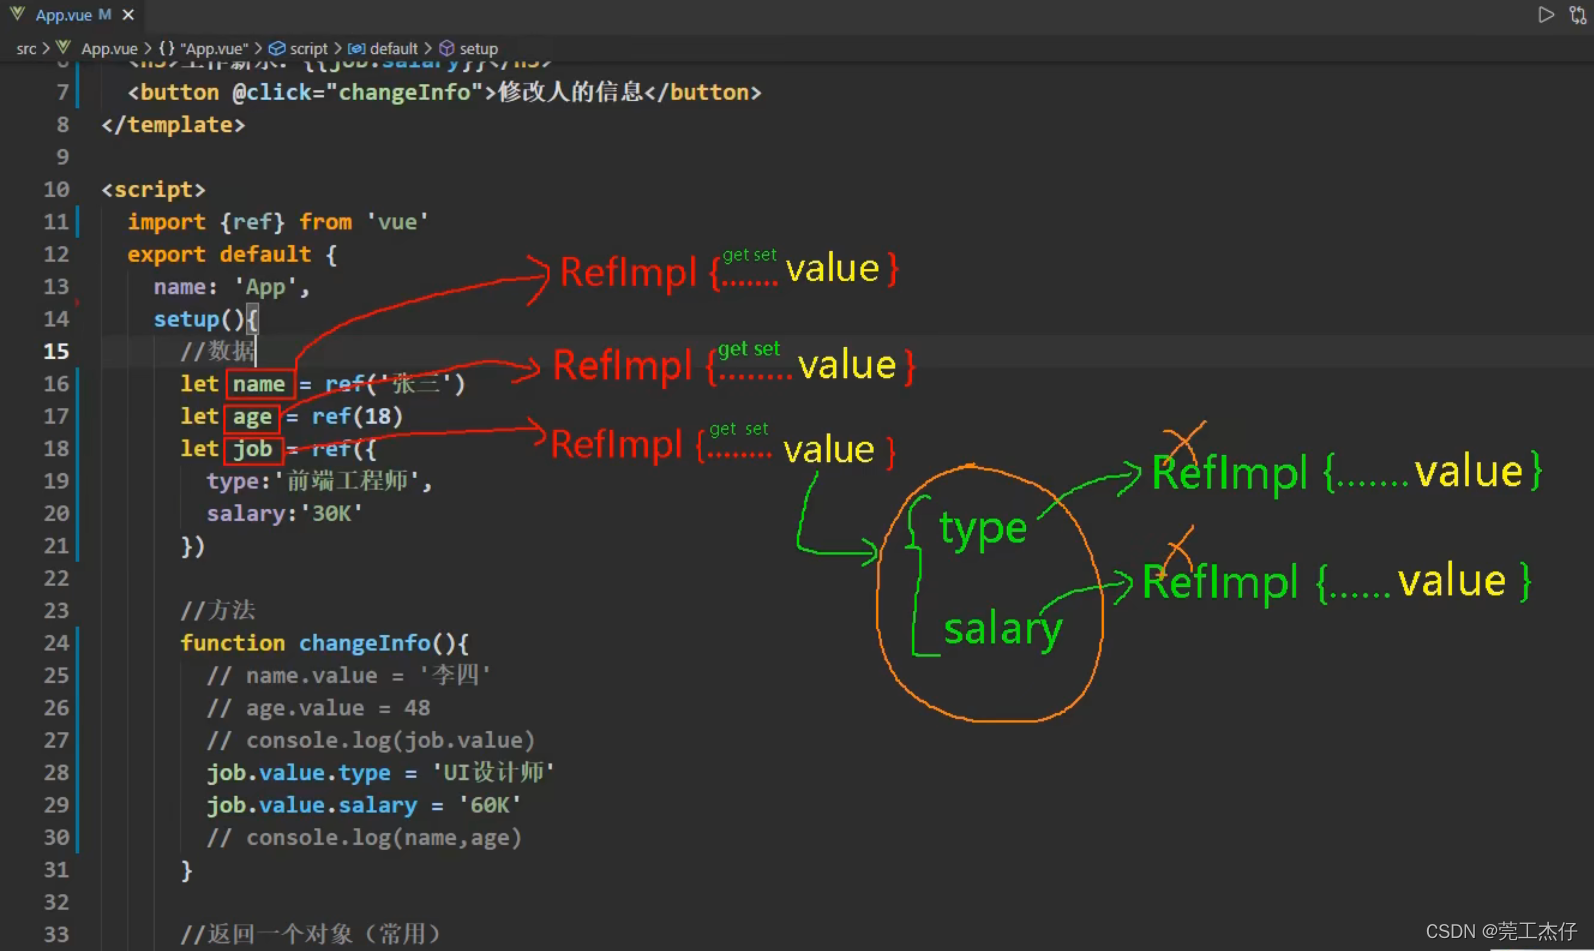Click 'job.value.type' on line 28
Screen dimensions: 1594x951
298,773
